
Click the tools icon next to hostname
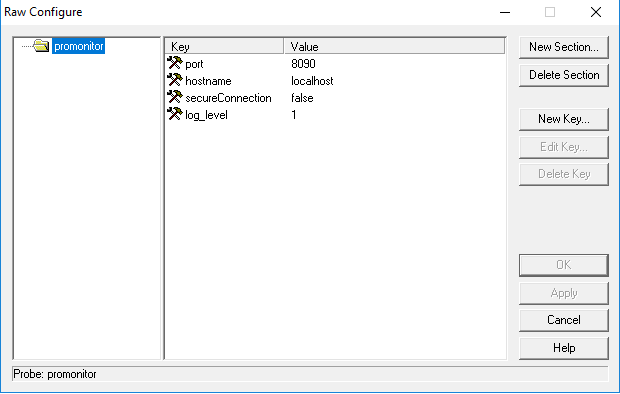175,80
